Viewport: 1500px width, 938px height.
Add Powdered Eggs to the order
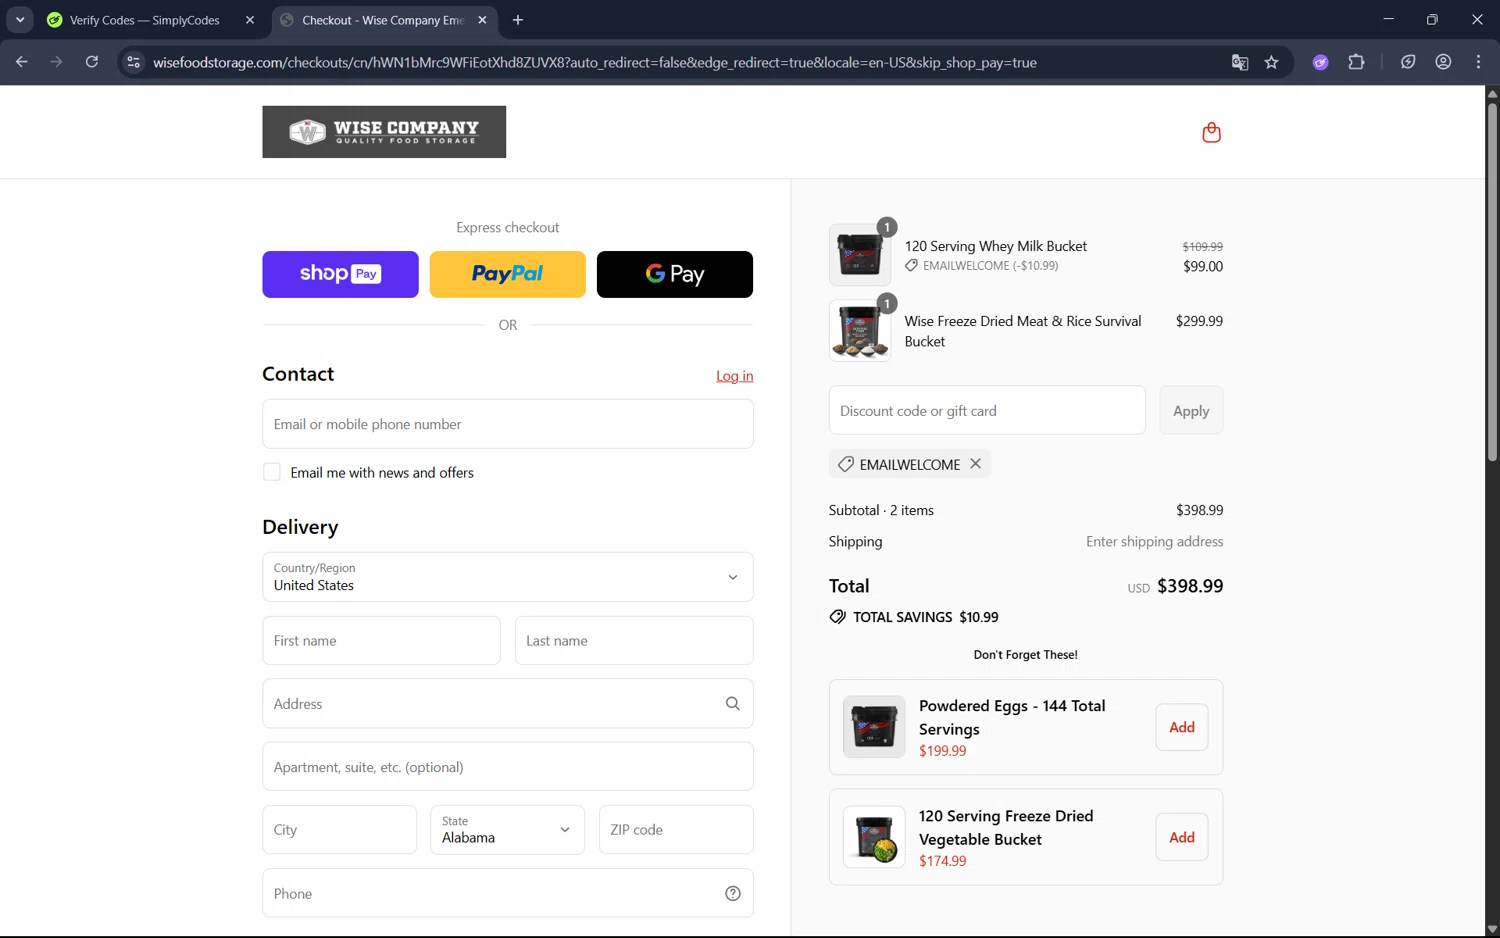pyautogui.click(x=1182, y=727)
